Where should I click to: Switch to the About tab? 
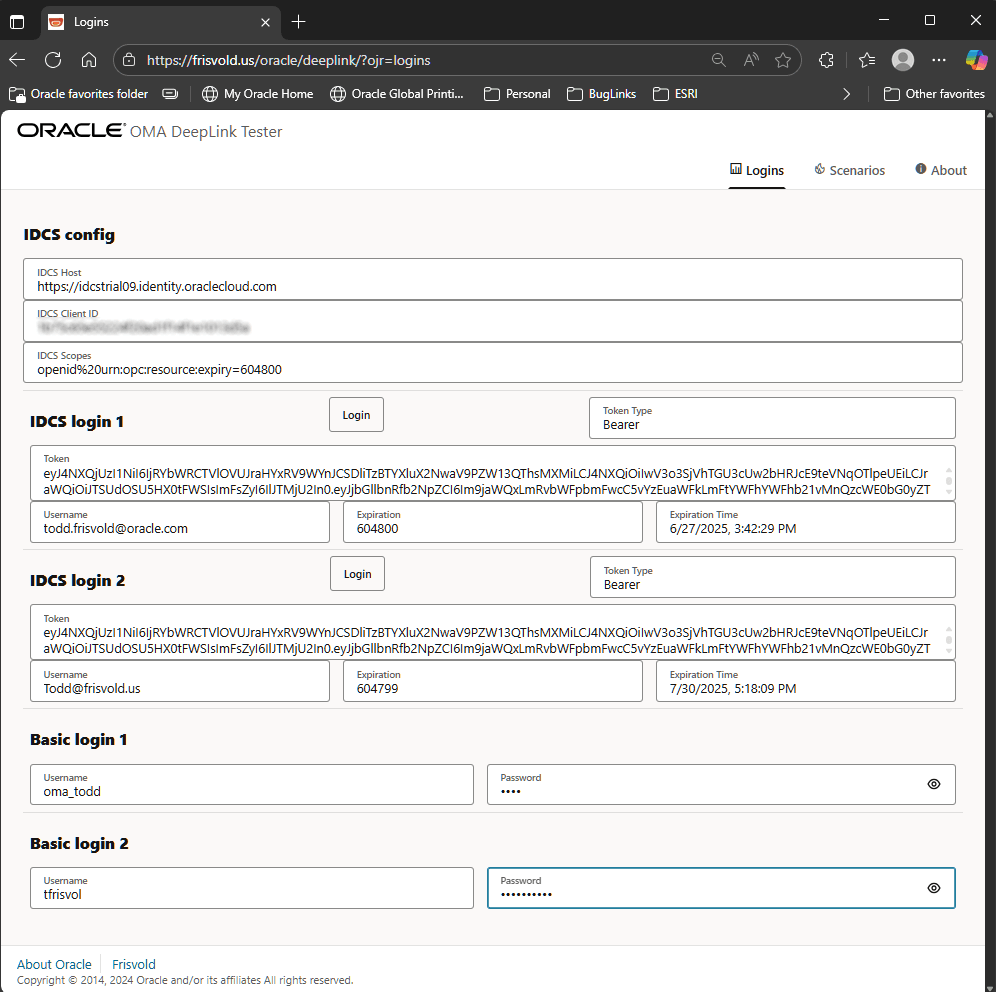click(941, 170)
